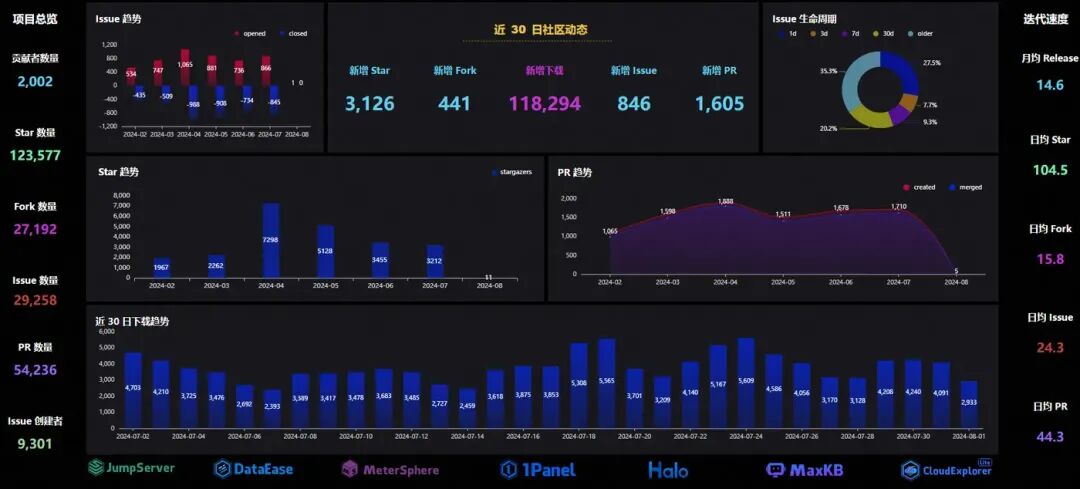This screenshot has height=489, width=1080.
Task: Click the 贡献者数量 value 2,002
Action: coord(34,81)
